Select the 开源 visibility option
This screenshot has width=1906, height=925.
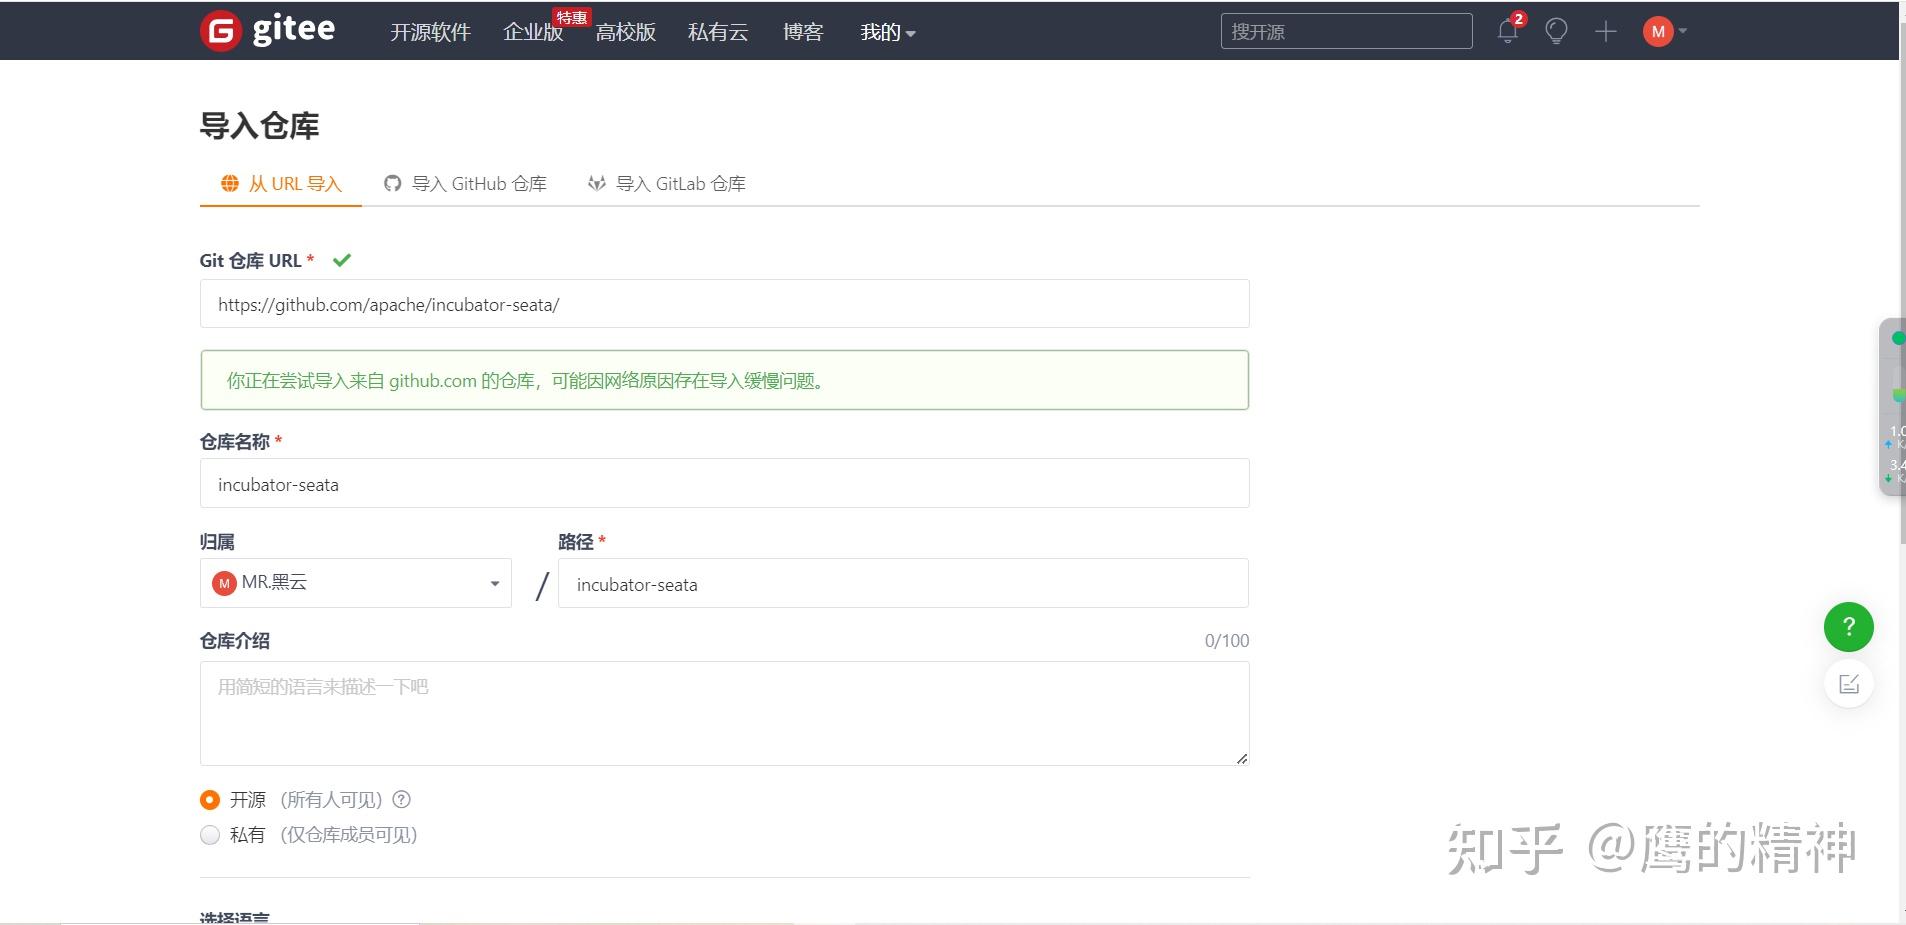pyautogui.click(x=209, y=799)
